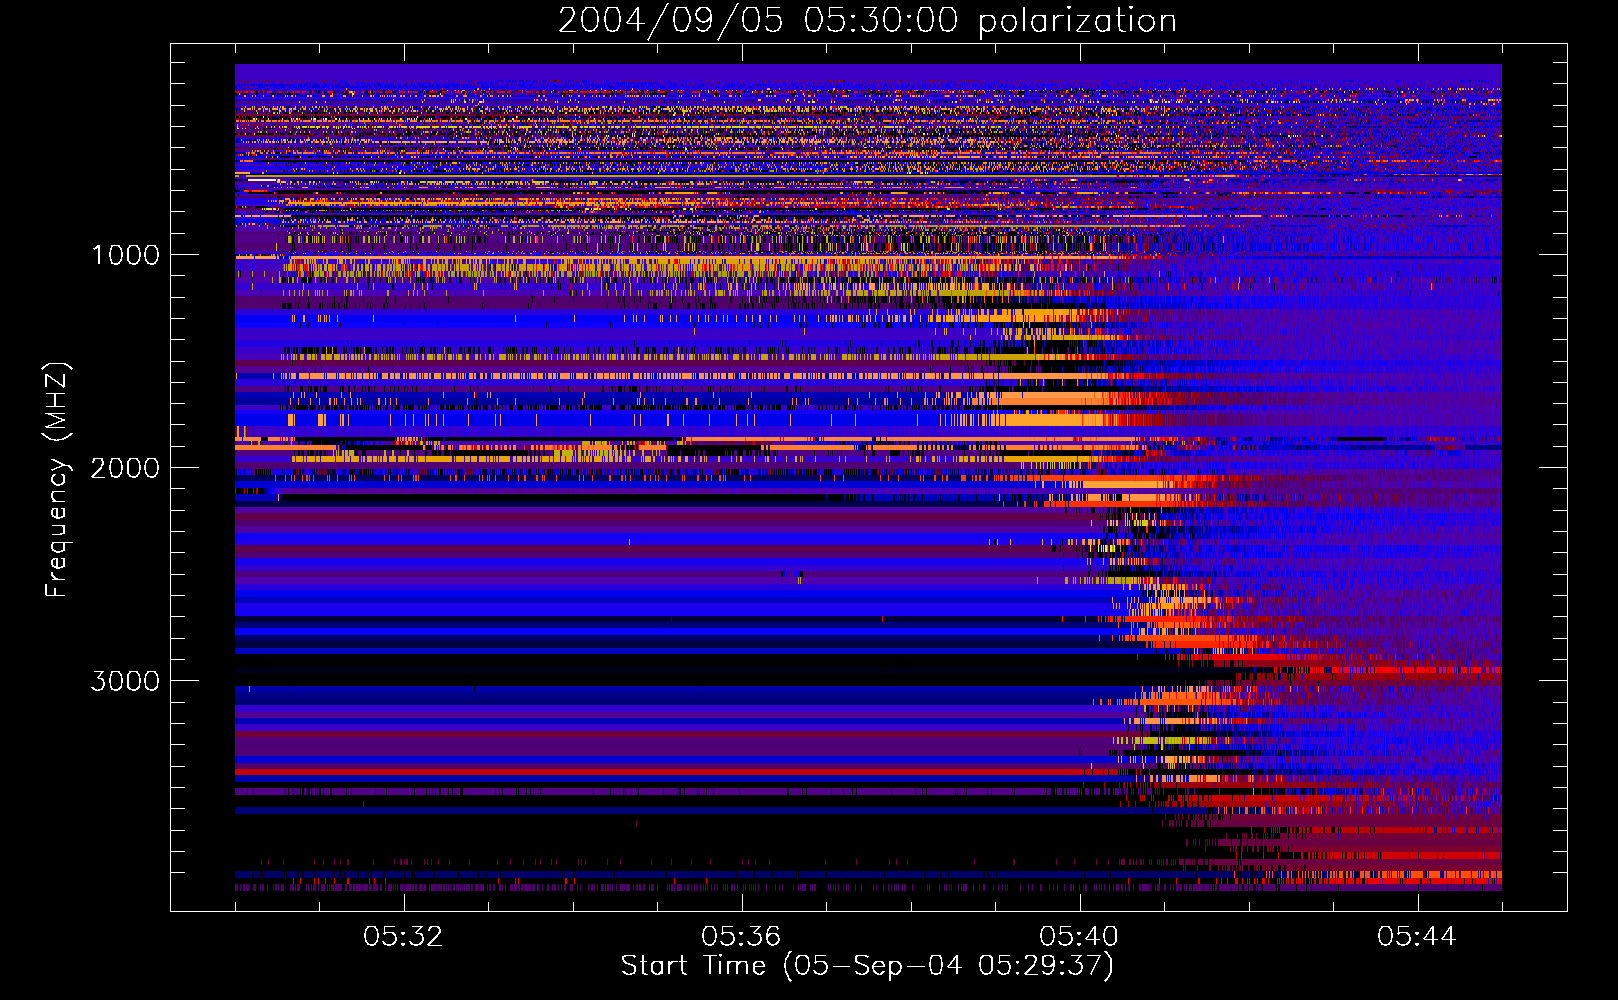Click the 05:44 time tick label
This screenshot has width=1618, height=1000.
(1417, 936)
